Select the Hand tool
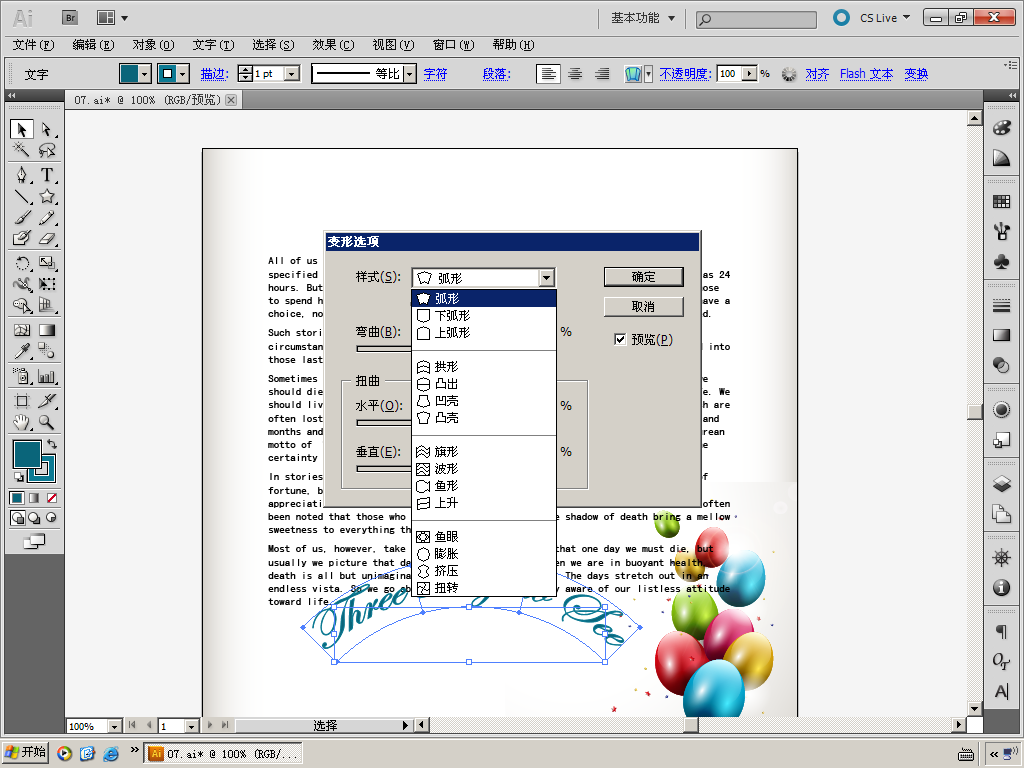The width and height of the screenshot is (1024, 768). [22, 422]
